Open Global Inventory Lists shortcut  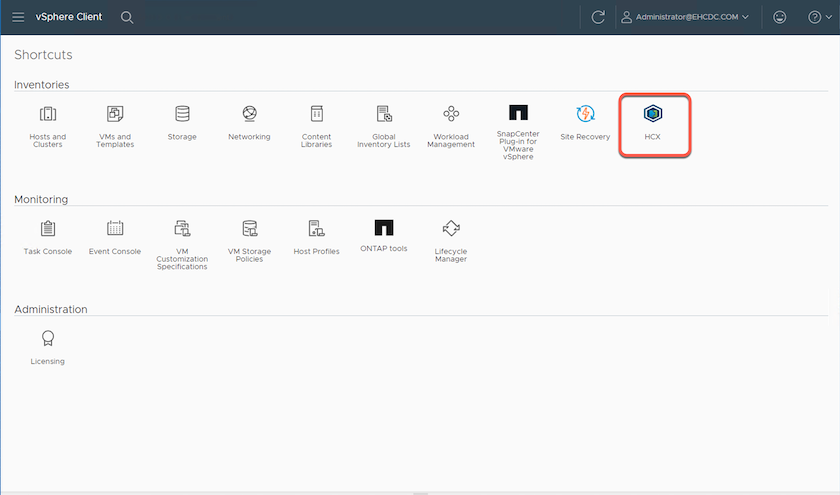coord(384,126)
